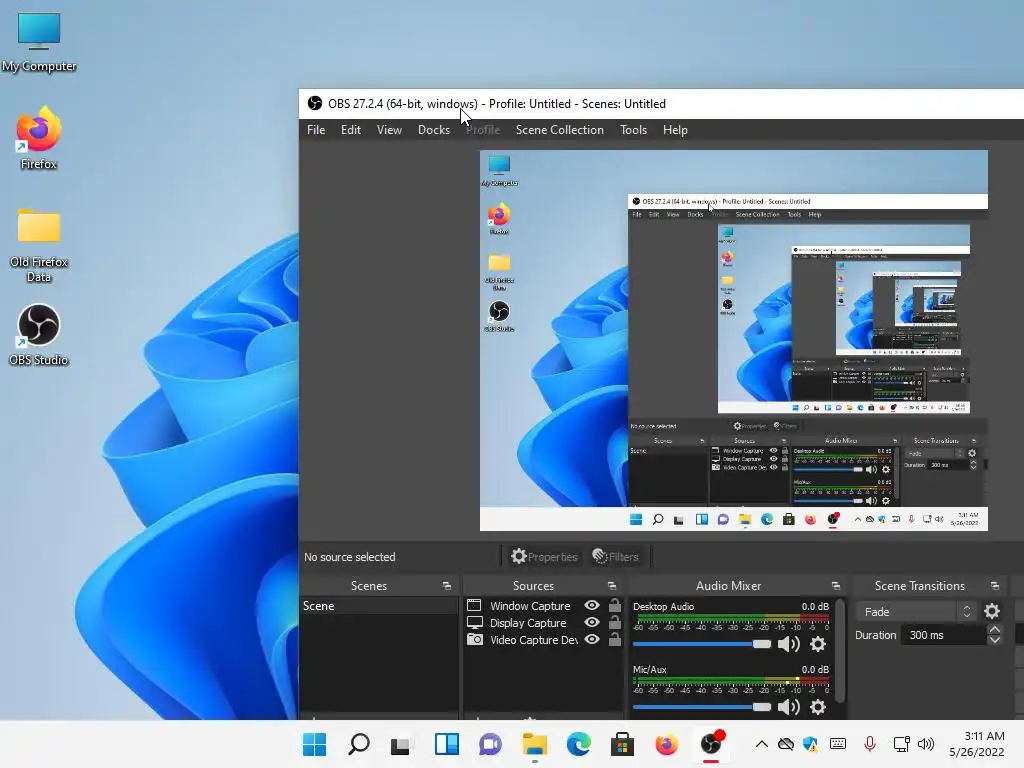The height and width of the screenshot is (768, 1024).
Task: Open the View menu in OBS
Action: [x=389, y=130]
